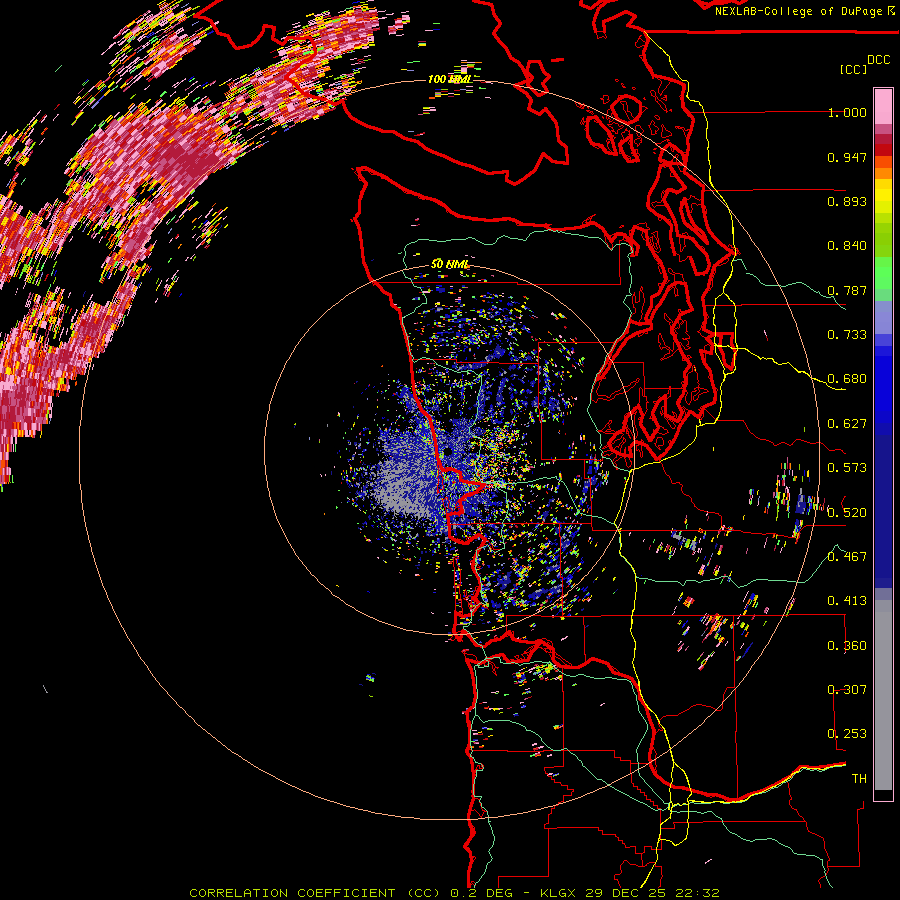Image resolution: width=900 pixels, height=900 pixels.
Task: Click the black radar site dot at center
Action: click(x=447, y=452)
